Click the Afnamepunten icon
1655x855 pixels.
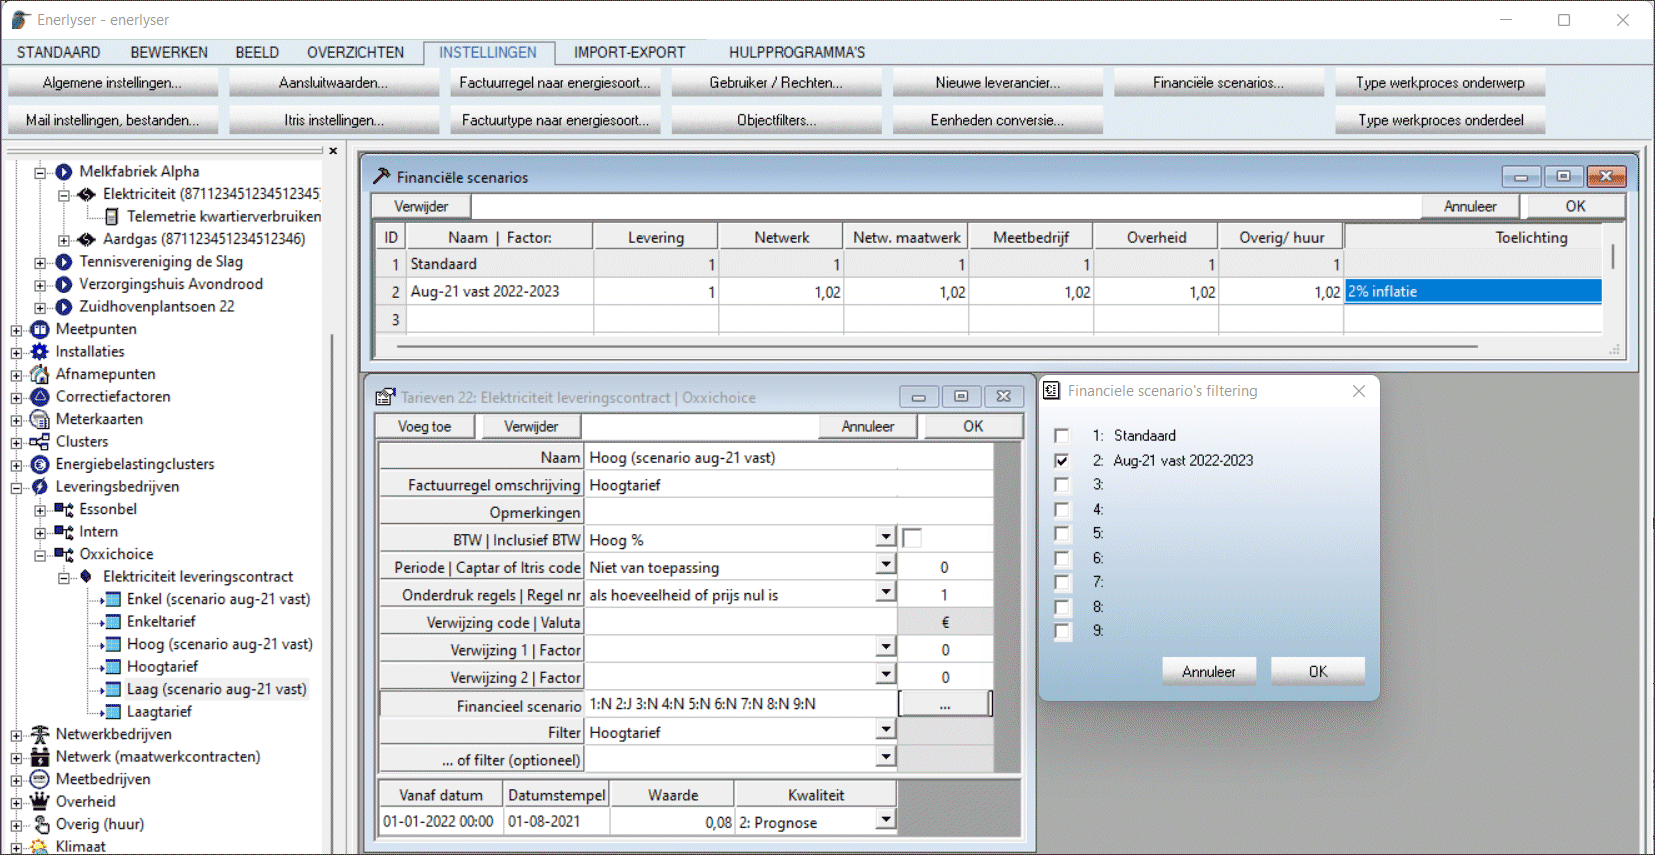(x=40, y=374)
